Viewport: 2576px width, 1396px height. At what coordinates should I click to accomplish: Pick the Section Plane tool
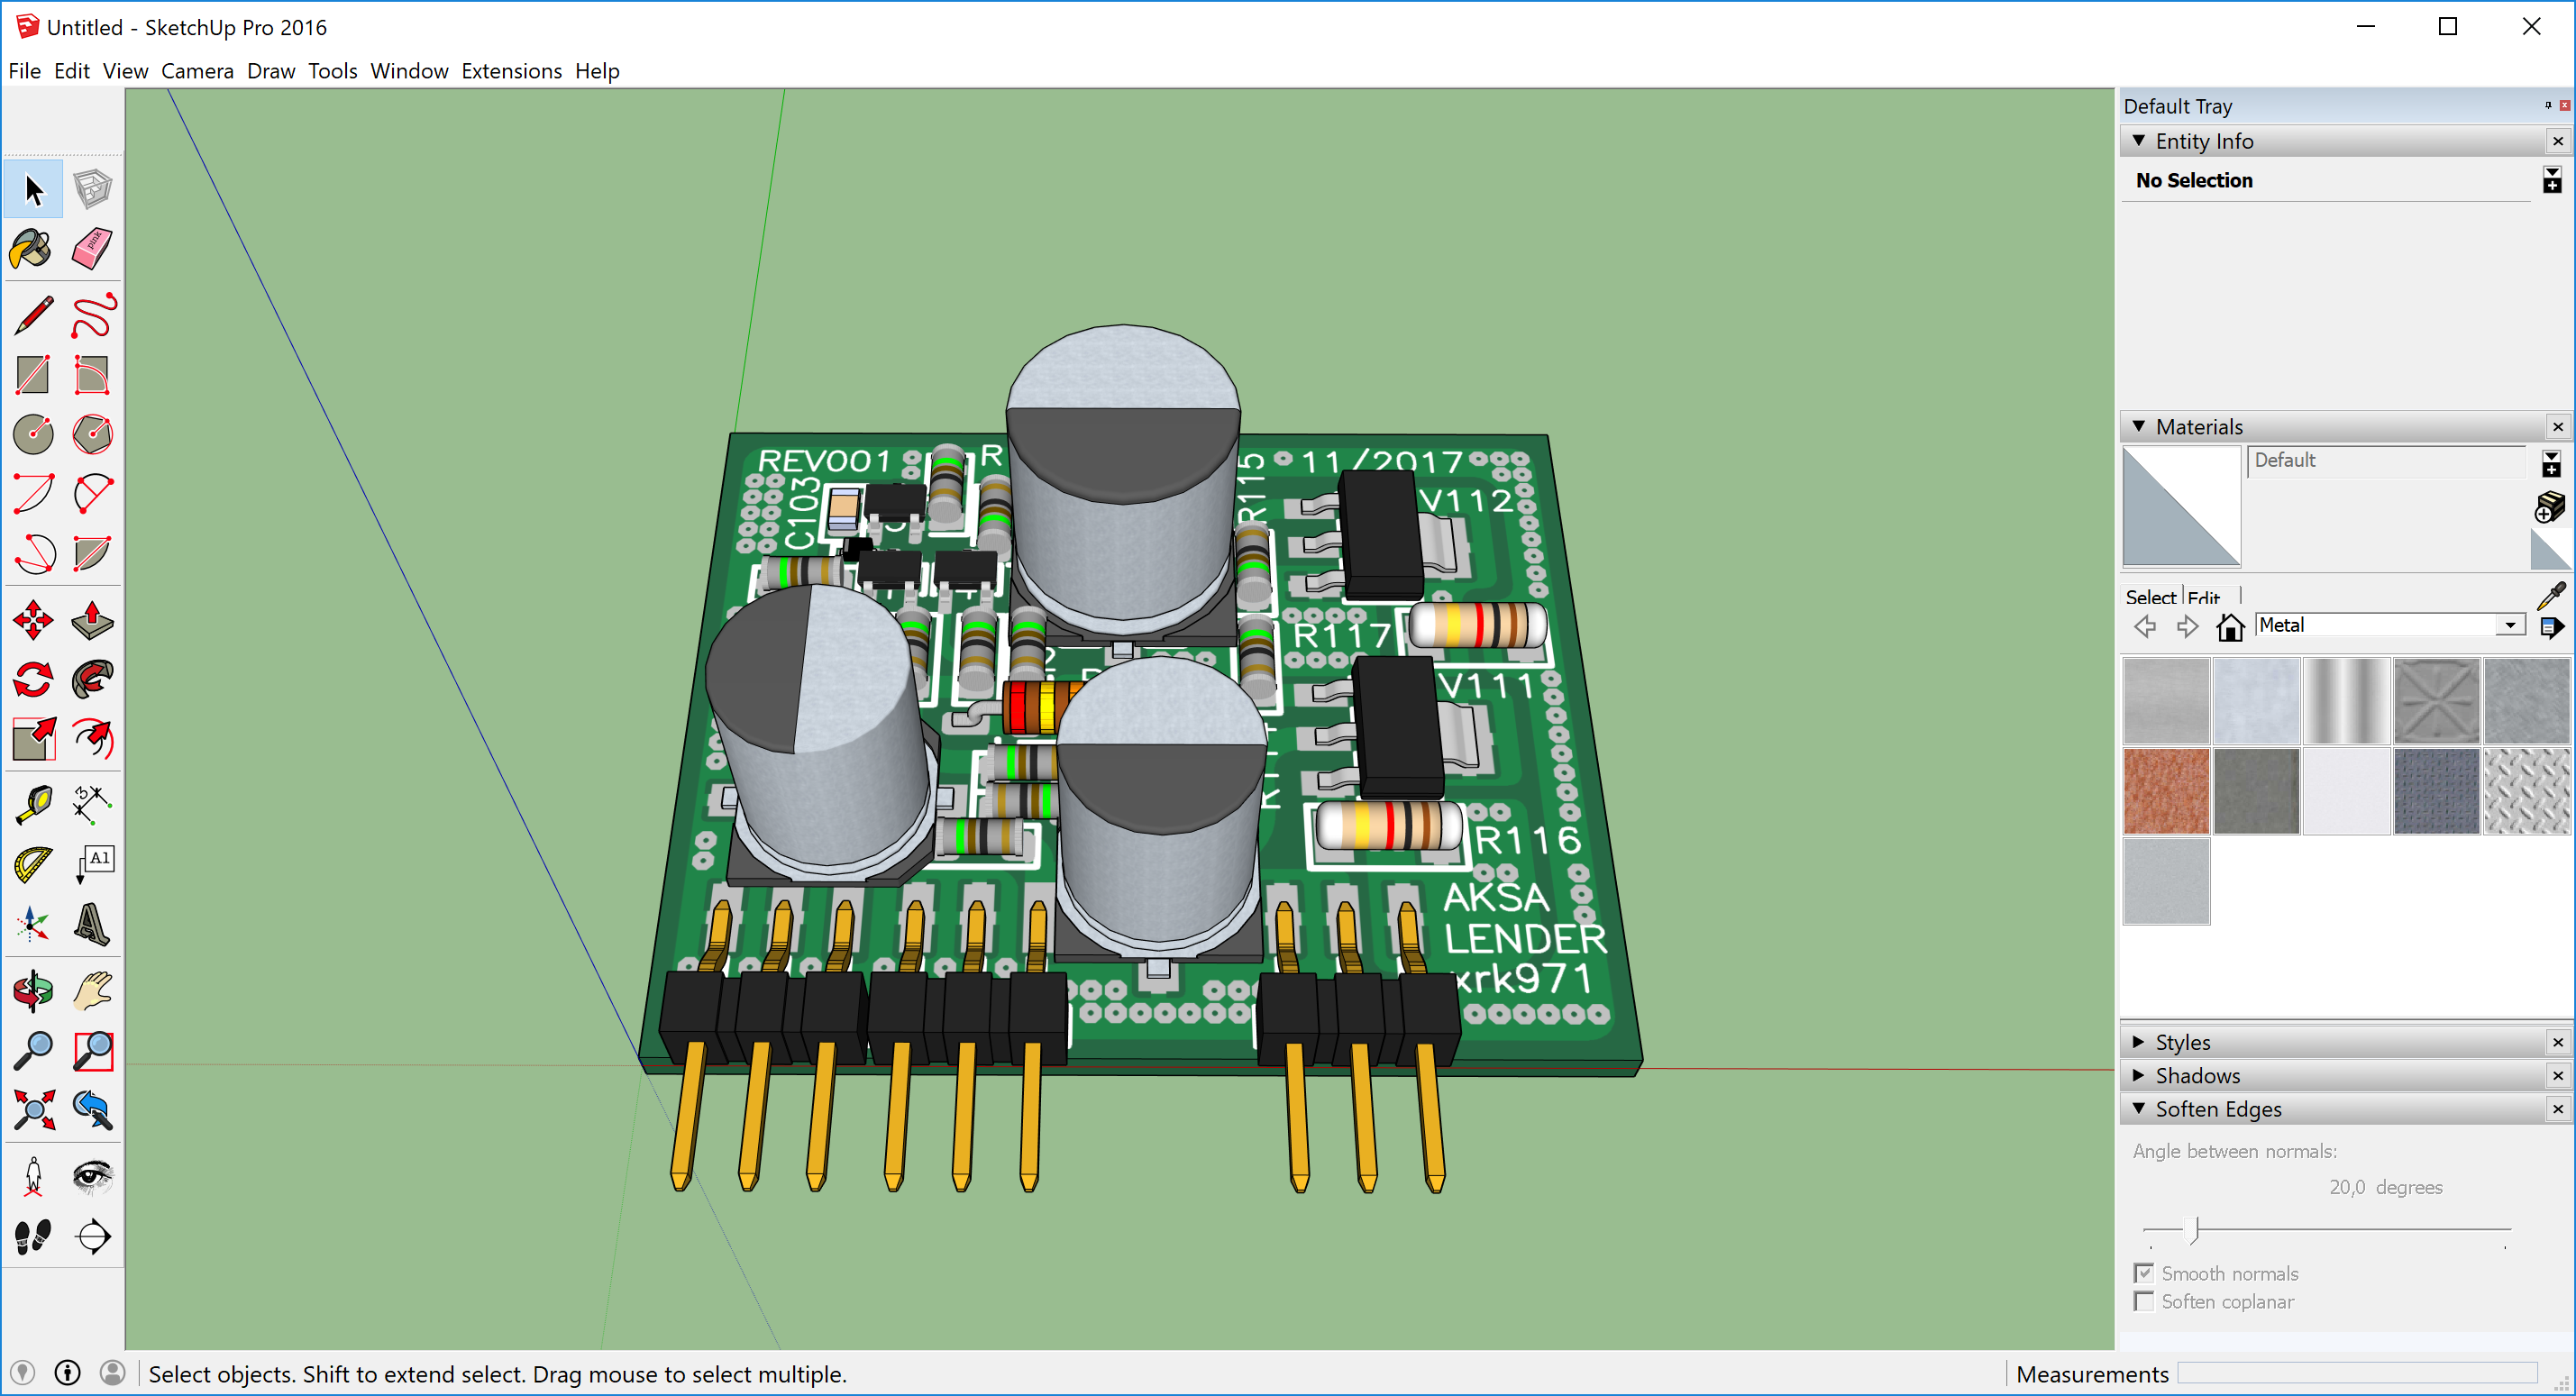point(92,1236)
